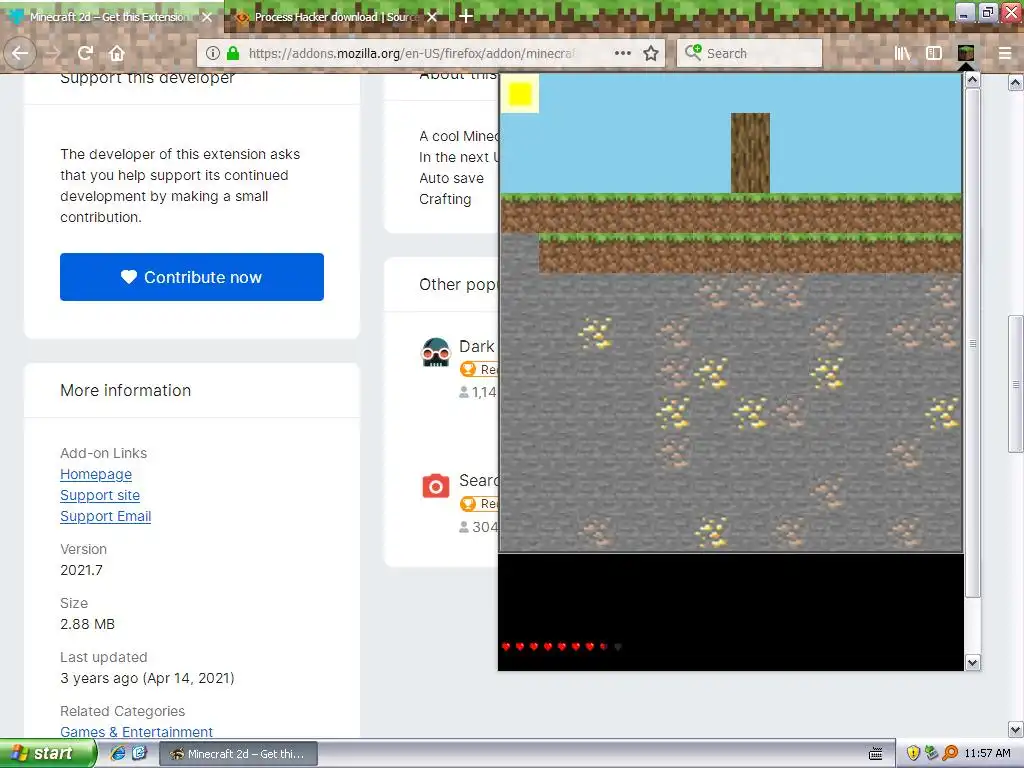Click the tree trunk in the game
Viewport: 1024px width, 768px height.
(750, 153)
